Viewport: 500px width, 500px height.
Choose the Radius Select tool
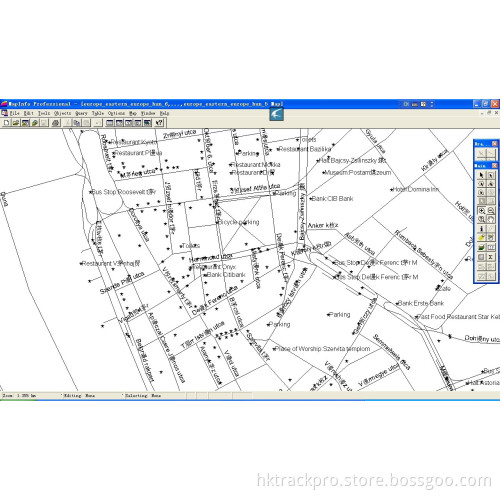click(x=481, y=184)
